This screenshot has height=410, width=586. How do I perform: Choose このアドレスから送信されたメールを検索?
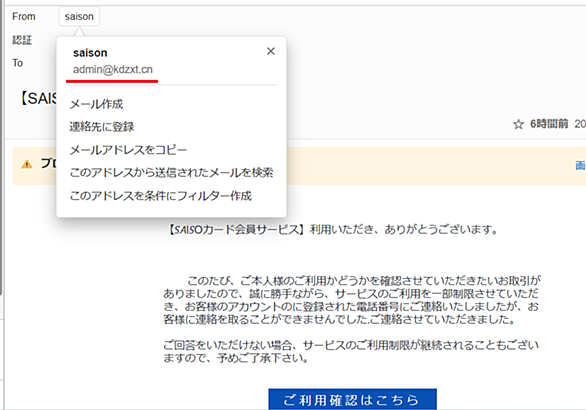171,172
